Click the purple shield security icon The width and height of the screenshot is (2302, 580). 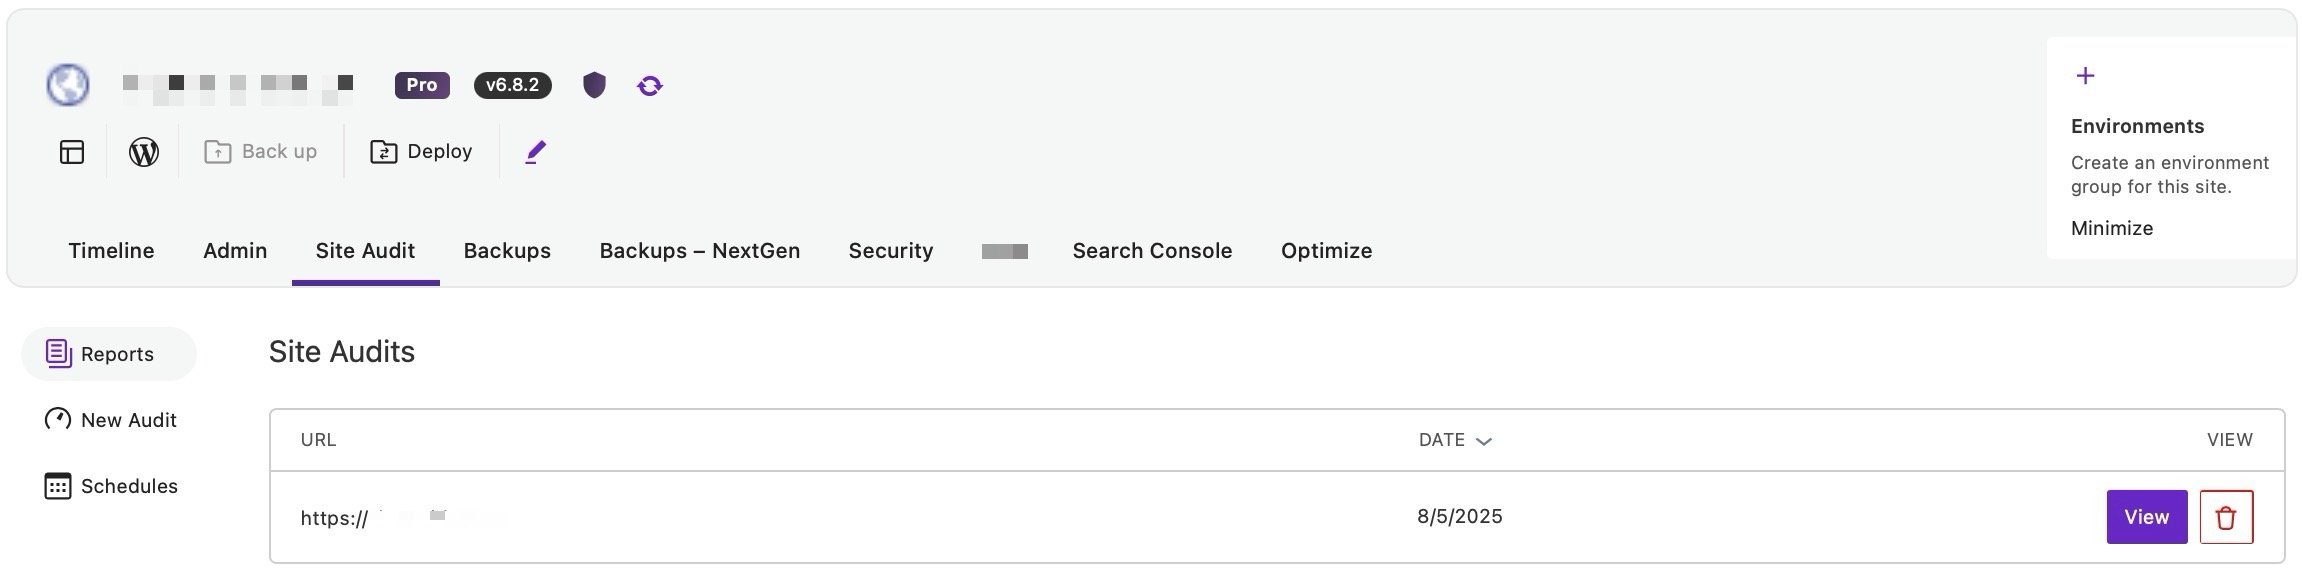(594, 85)
